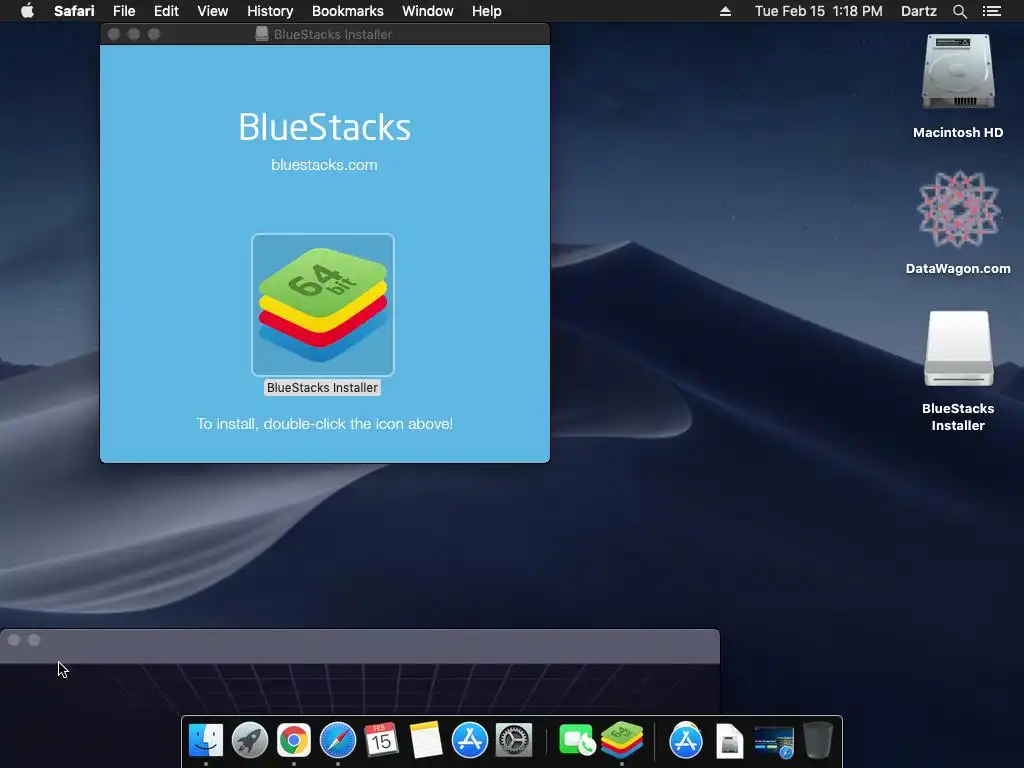Open the Safari application menu
The image size is (1024, 768).
tap(74, 11)
